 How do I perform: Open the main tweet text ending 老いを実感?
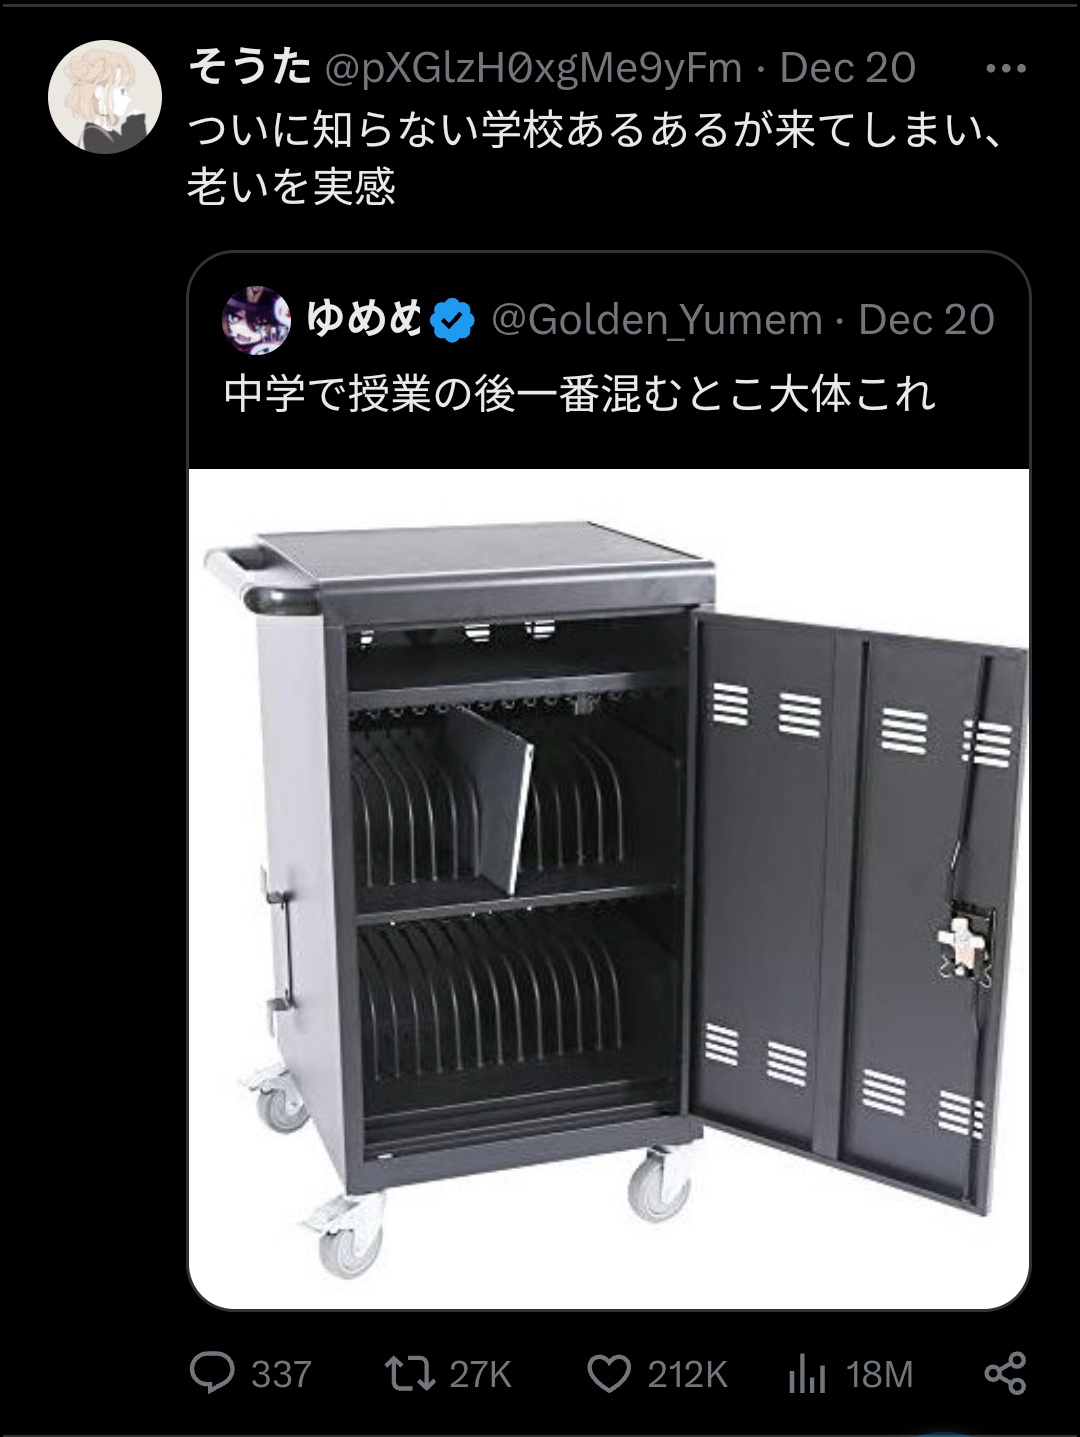click(595, 158)
